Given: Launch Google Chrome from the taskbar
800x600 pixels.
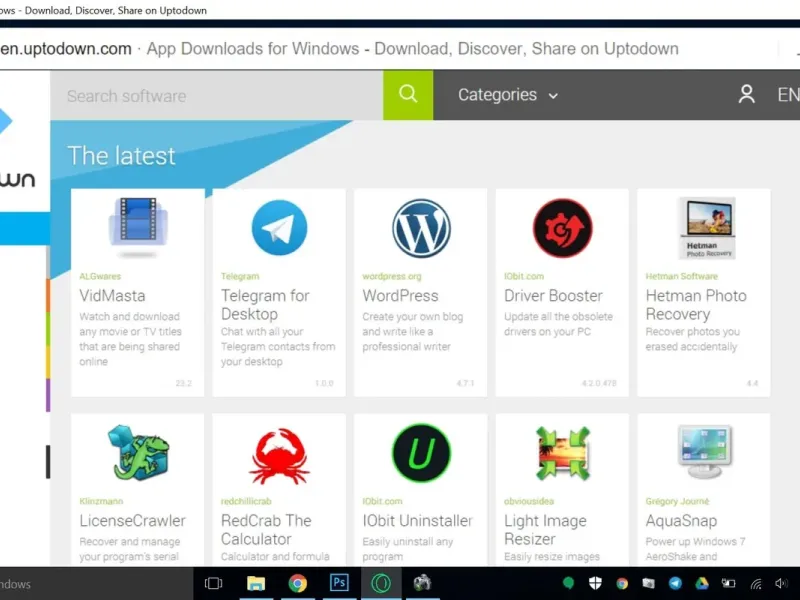Looking at the screenshot, I should (297, 583).
